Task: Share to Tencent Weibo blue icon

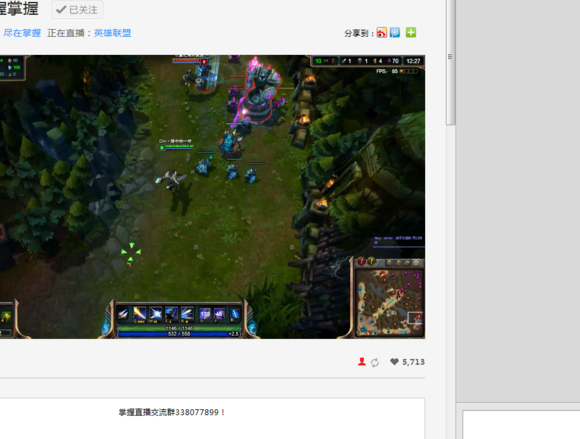Action: click(395, 33)
